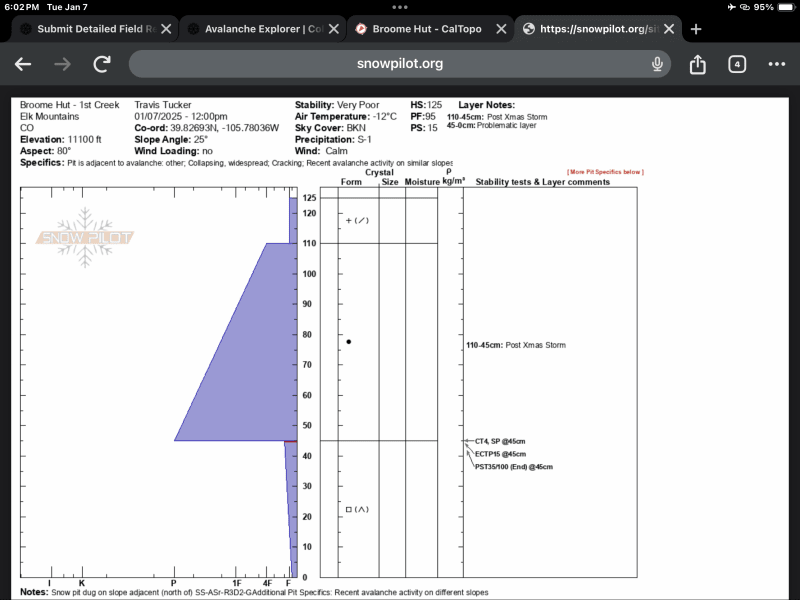Tap the 6:02 PM clock

[21, 7]
